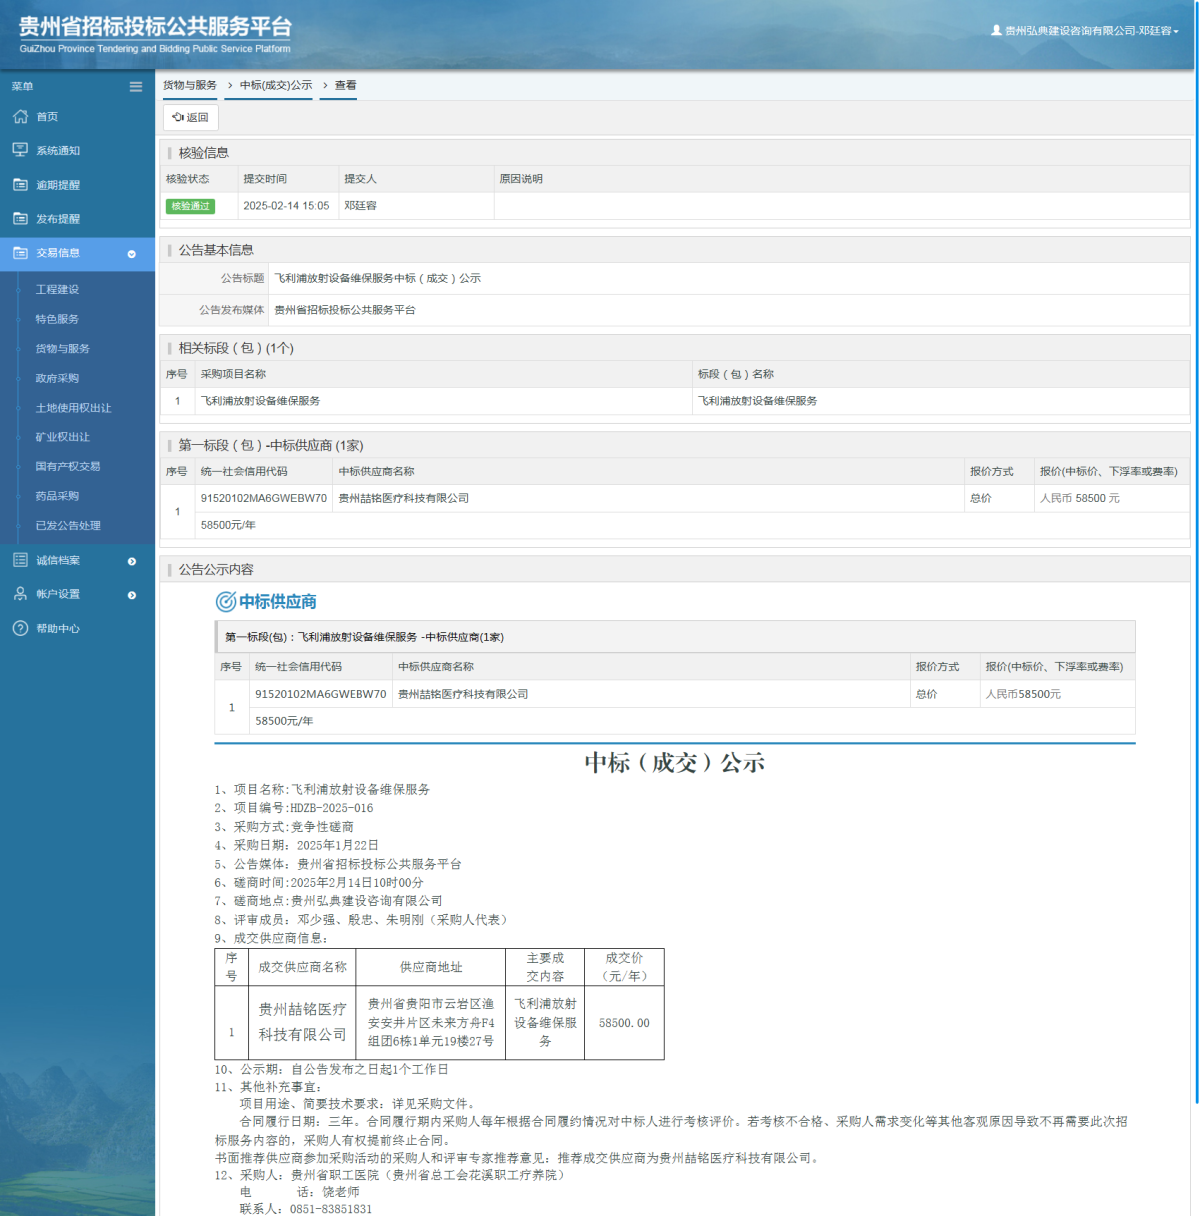
Task: Click the 诚信档案 list icon
Action: (x=20, y=560)
